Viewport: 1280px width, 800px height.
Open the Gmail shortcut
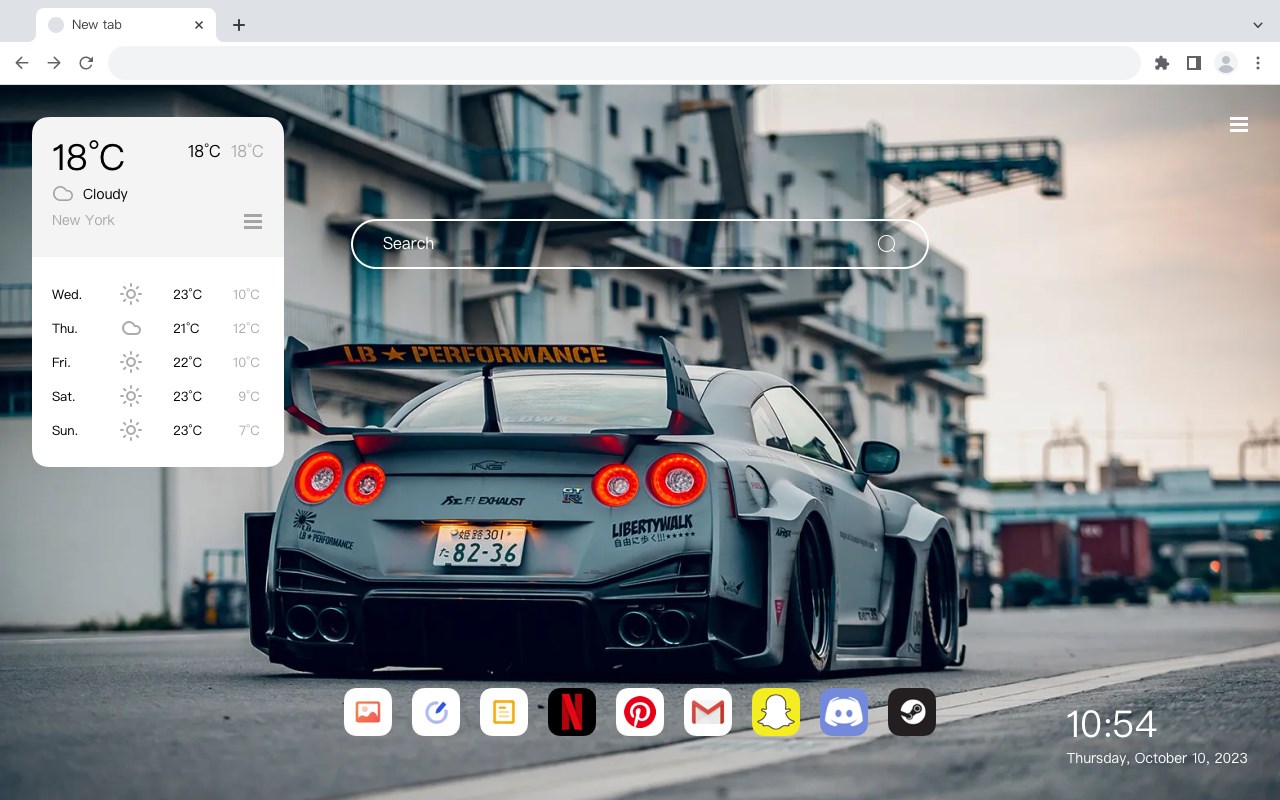(x=708, y=712)
